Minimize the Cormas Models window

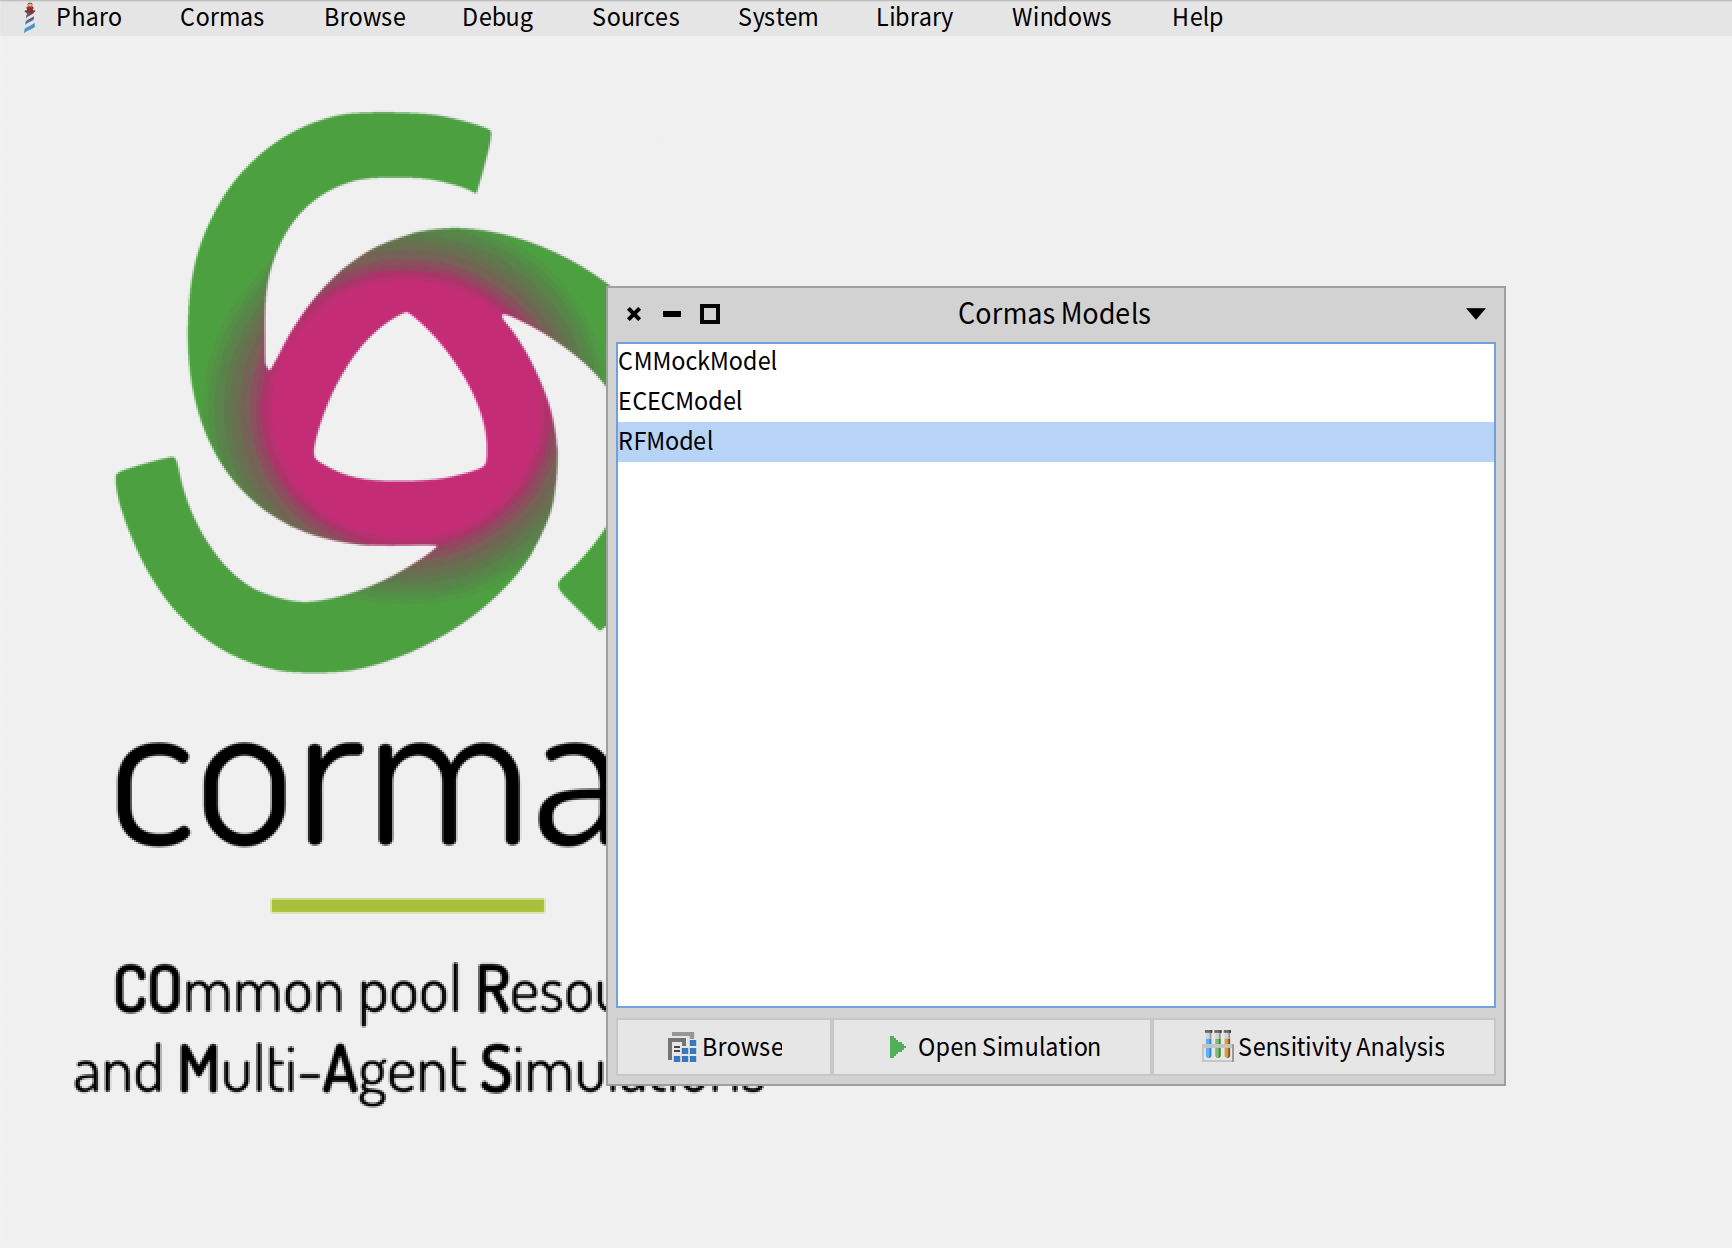(x=672, y=314)
